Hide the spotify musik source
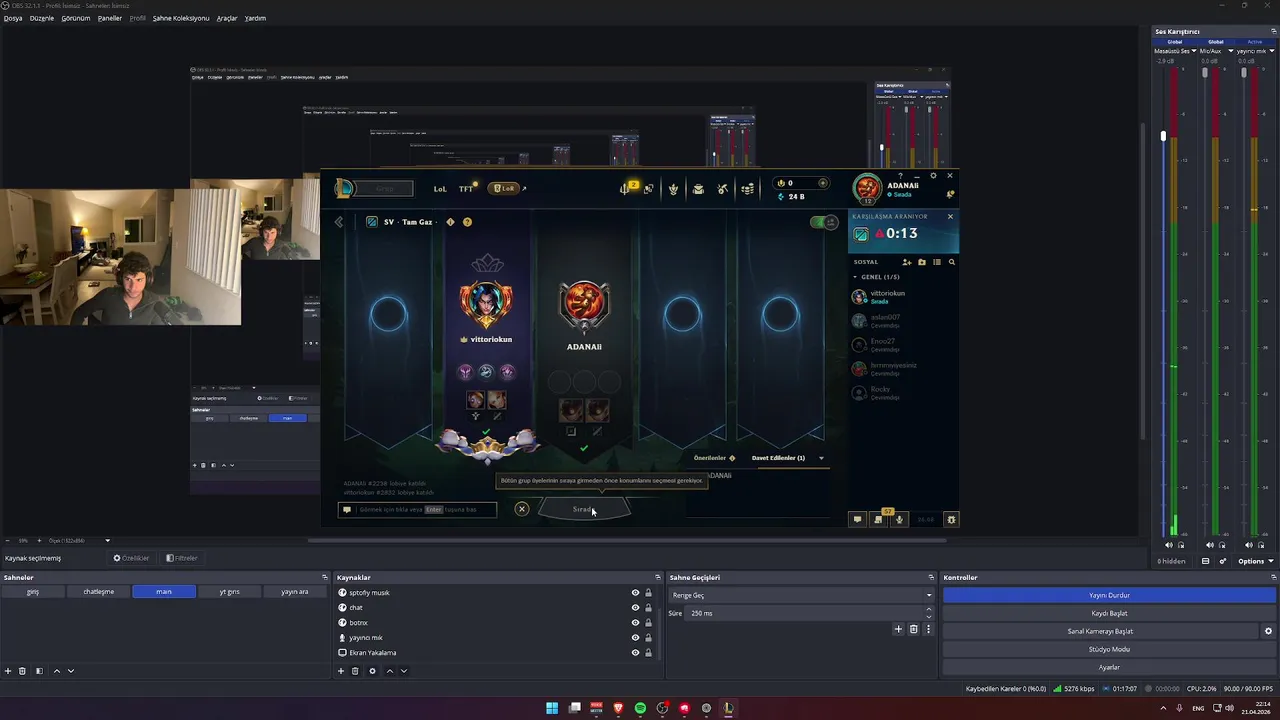 point(635,593)
